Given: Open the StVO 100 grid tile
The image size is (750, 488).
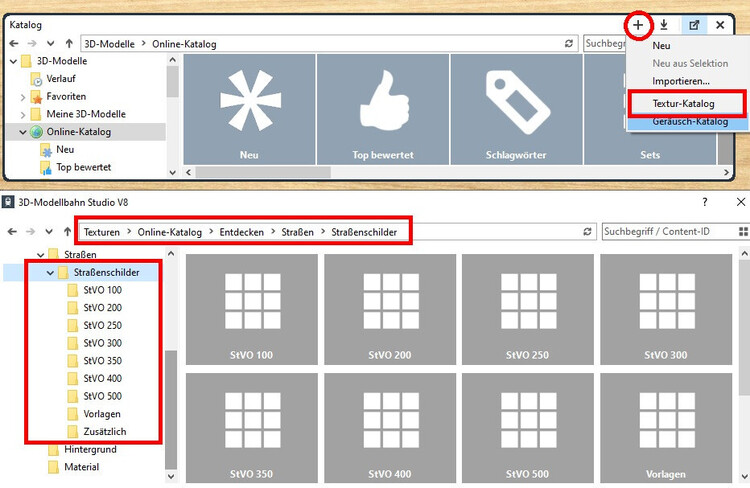Looking at the screenshot, I should [252, 309].
